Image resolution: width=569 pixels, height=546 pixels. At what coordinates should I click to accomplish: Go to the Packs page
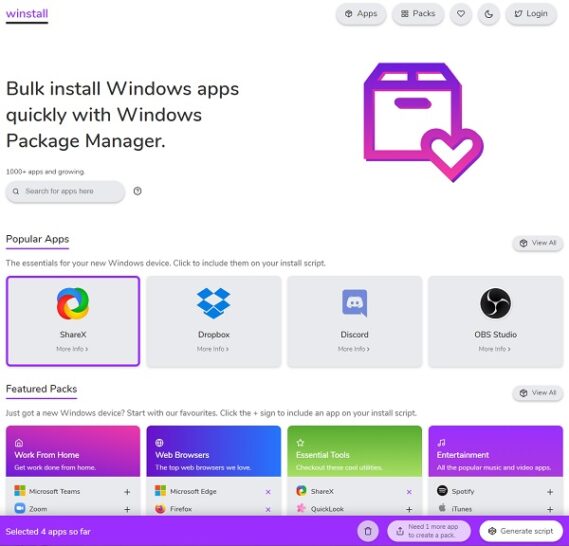[x=418, y=14]
